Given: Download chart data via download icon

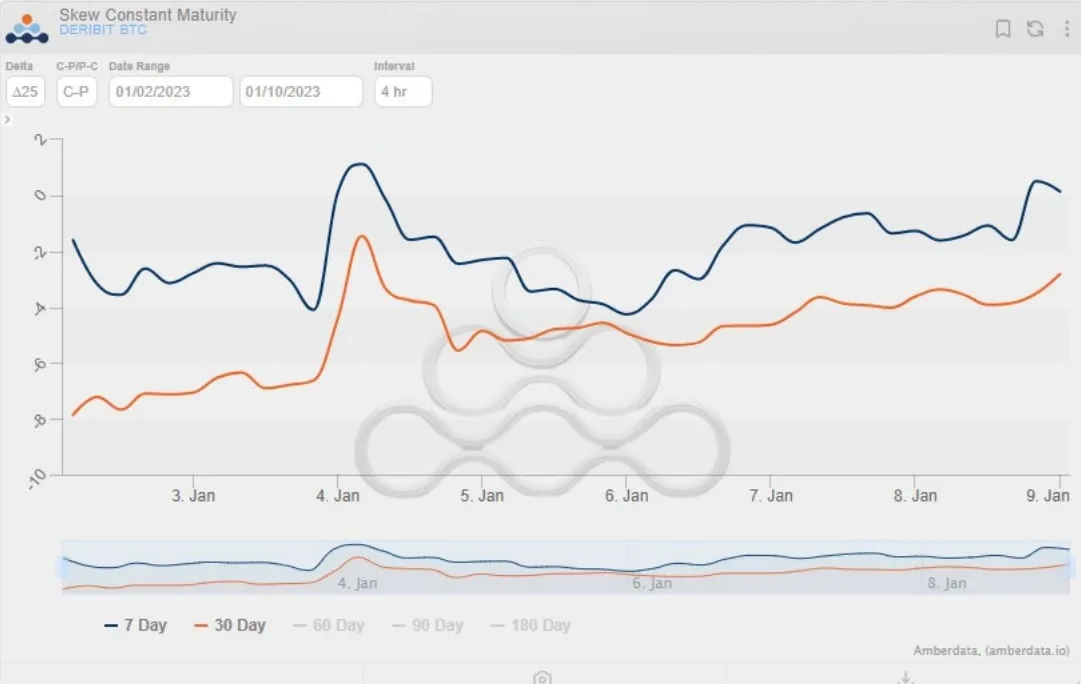Looking at the screenshot, I should pyautogui.click(x=906, y=678).
